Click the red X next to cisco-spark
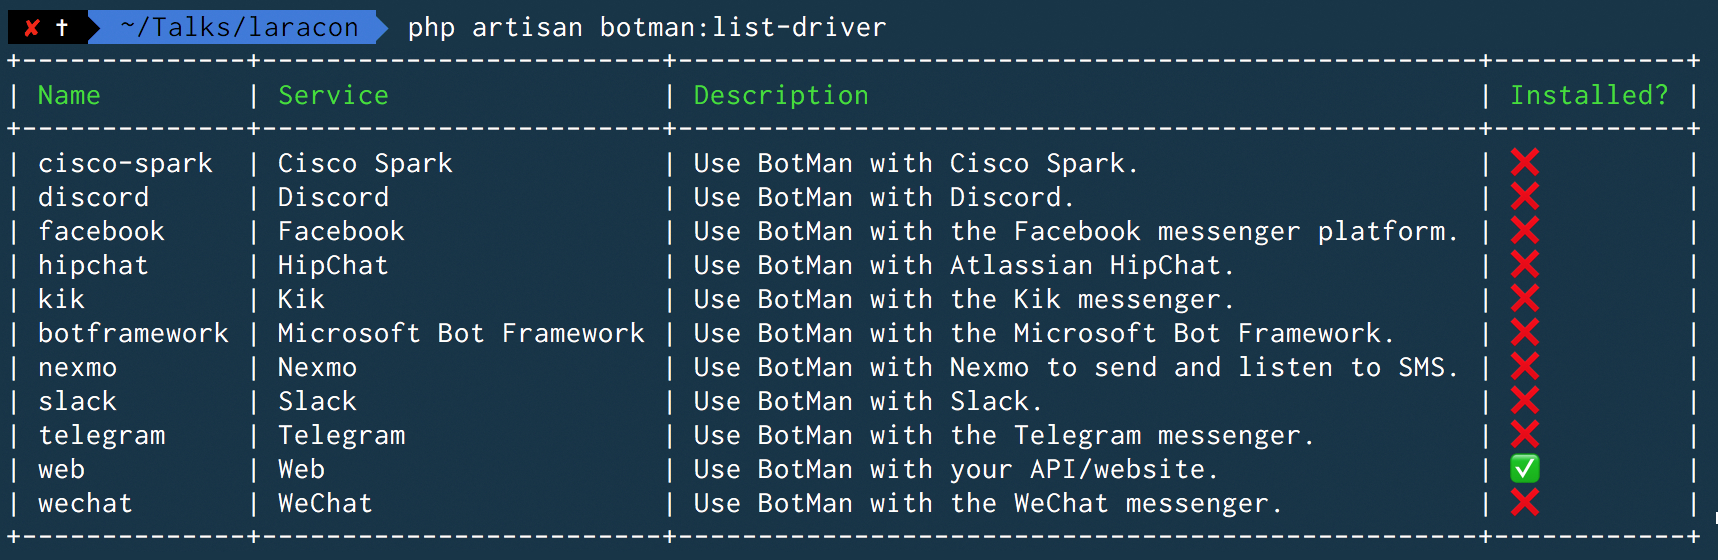The width and height of the screenshot is (1718, 560). point(1525,162)
